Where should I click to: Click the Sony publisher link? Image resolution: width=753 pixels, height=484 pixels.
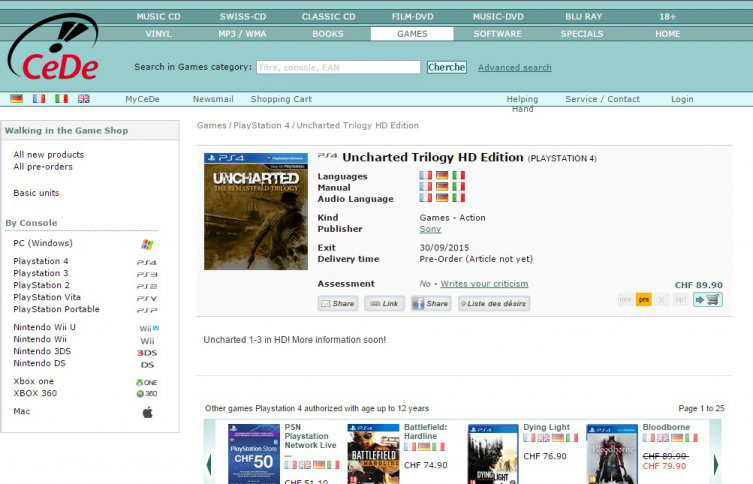[430, 229]
